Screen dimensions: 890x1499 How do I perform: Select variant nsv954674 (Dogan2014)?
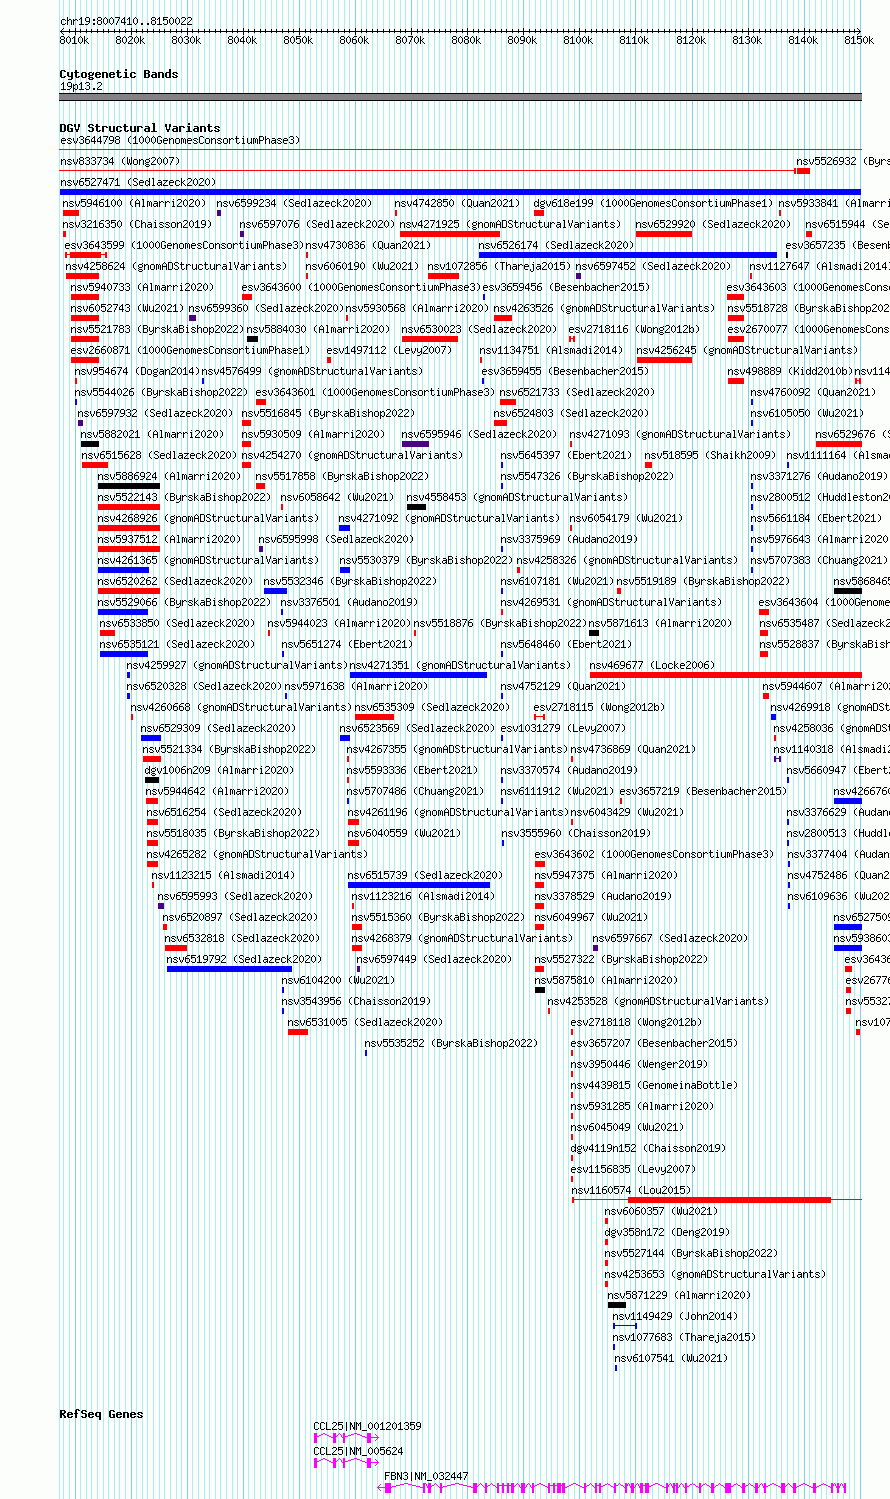click(136, 371)
